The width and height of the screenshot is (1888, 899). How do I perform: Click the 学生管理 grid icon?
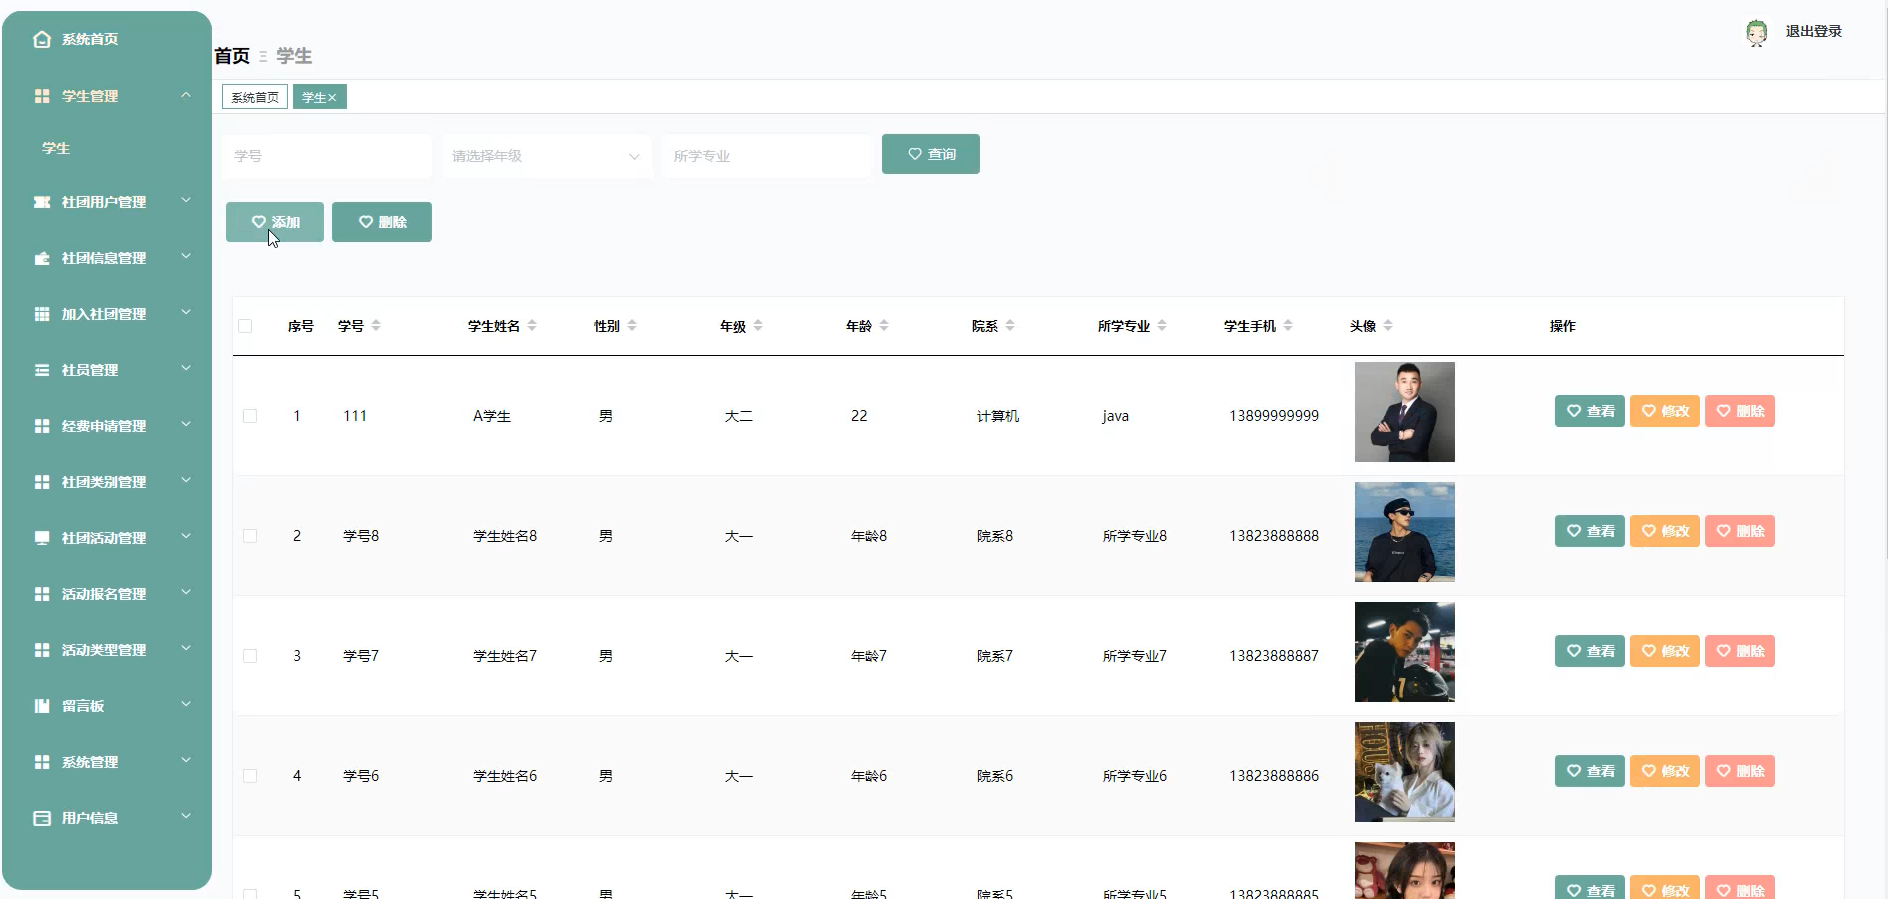pyautogui.click(x=42, y=96)
